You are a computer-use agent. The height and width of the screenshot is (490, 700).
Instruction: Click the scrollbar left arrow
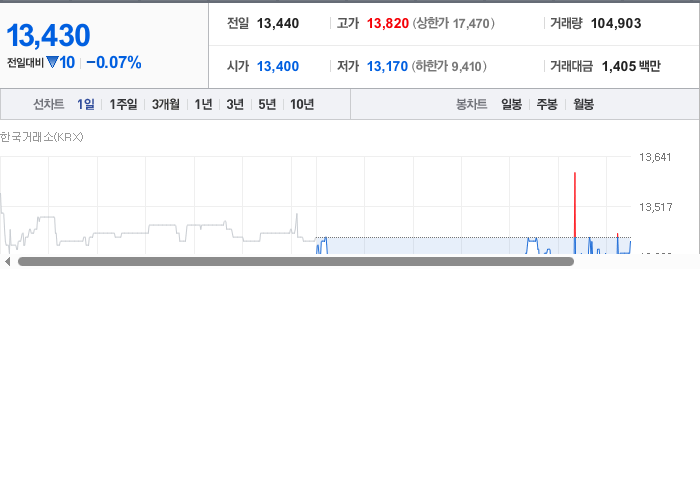(x=7, y=262)
